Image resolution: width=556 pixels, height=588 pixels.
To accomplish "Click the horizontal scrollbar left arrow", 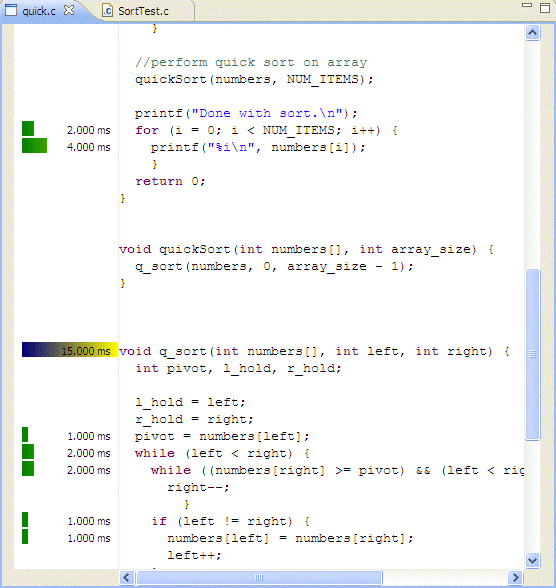I will (127, 578).
